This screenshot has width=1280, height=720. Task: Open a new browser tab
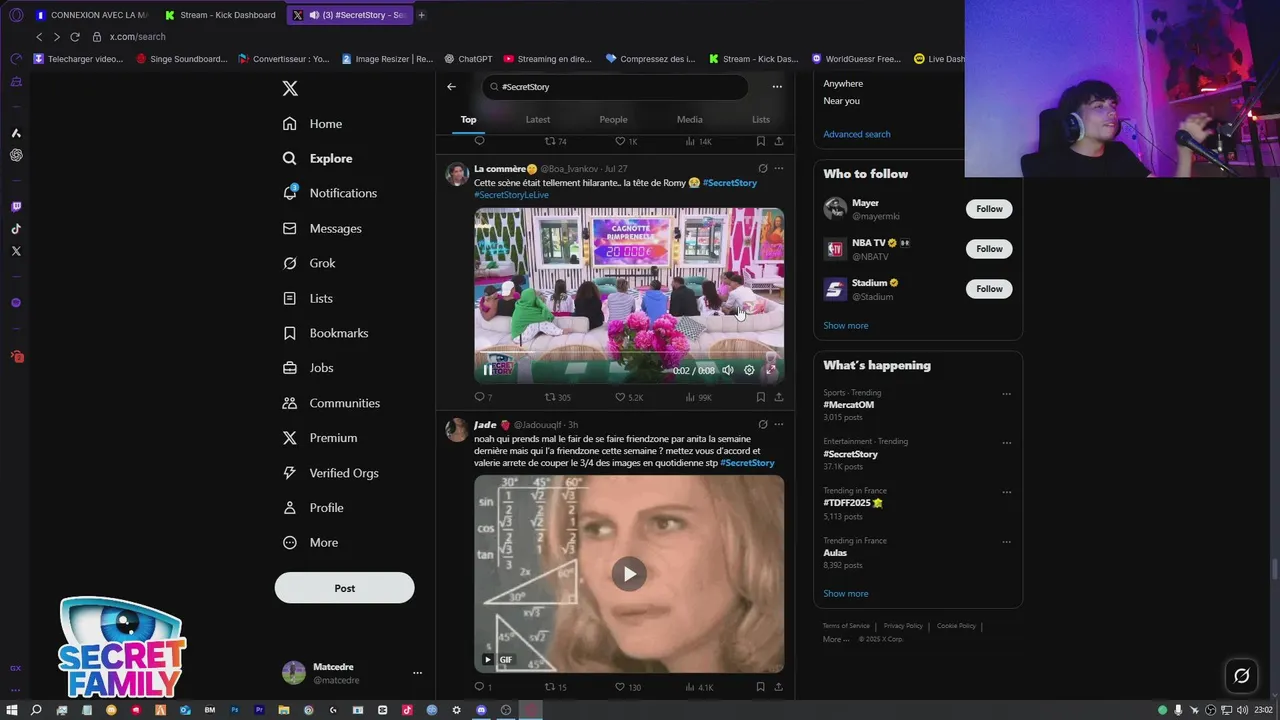(421, 15)
